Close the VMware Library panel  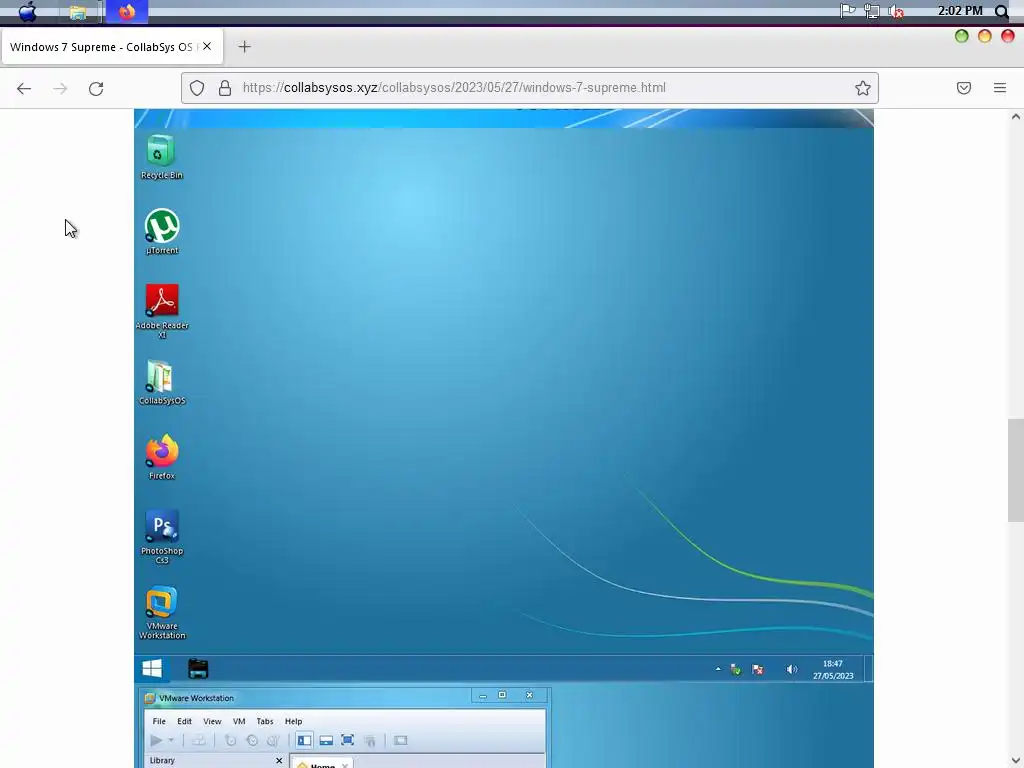(x=279, y=760)
